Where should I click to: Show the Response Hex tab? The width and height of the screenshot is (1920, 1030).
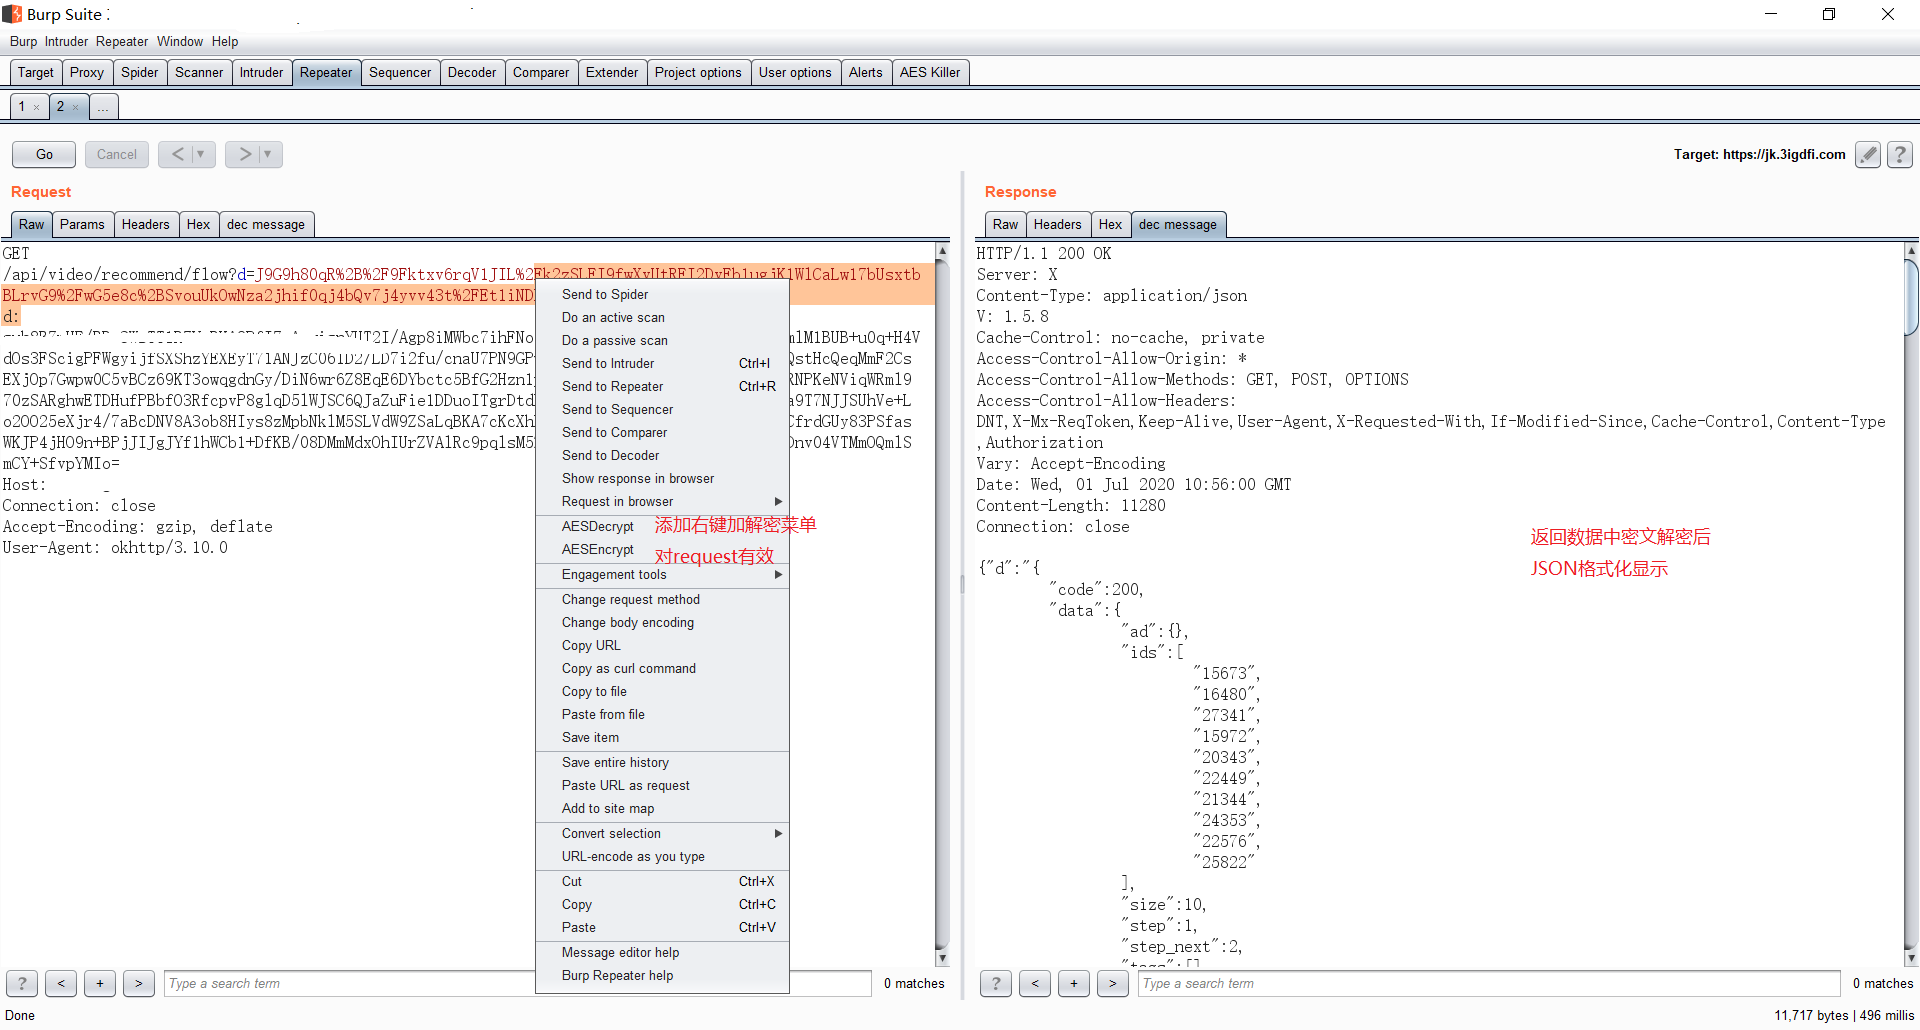coord(1110,225)
